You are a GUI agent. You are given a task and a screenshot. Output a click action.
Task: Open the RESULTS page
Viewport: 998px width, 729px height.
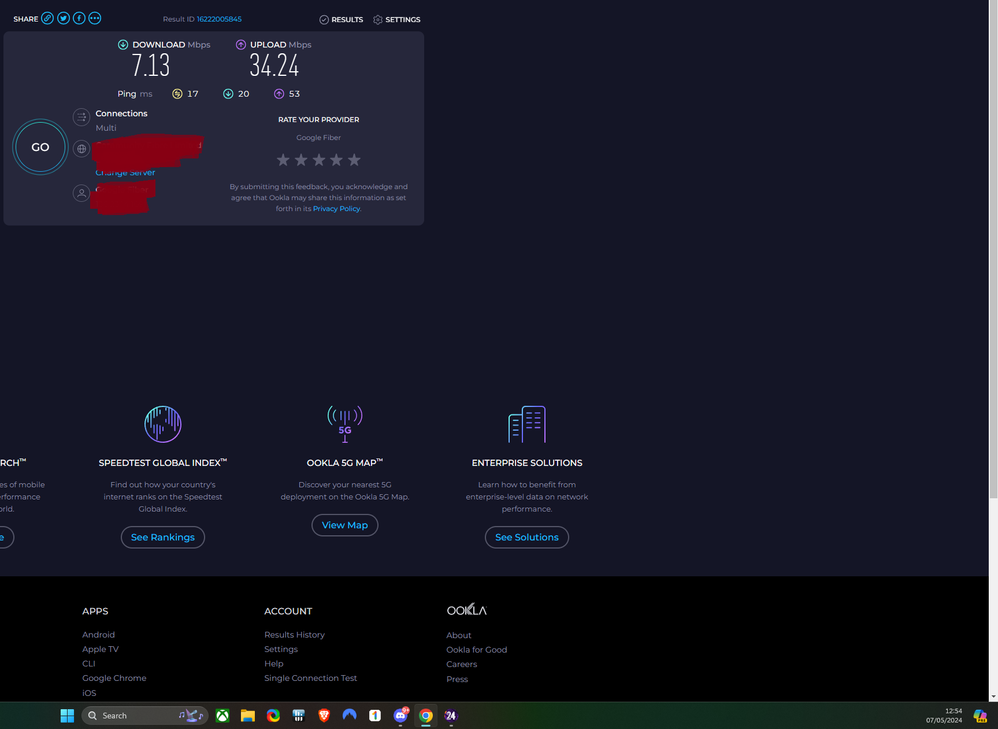tap(341, 20)
